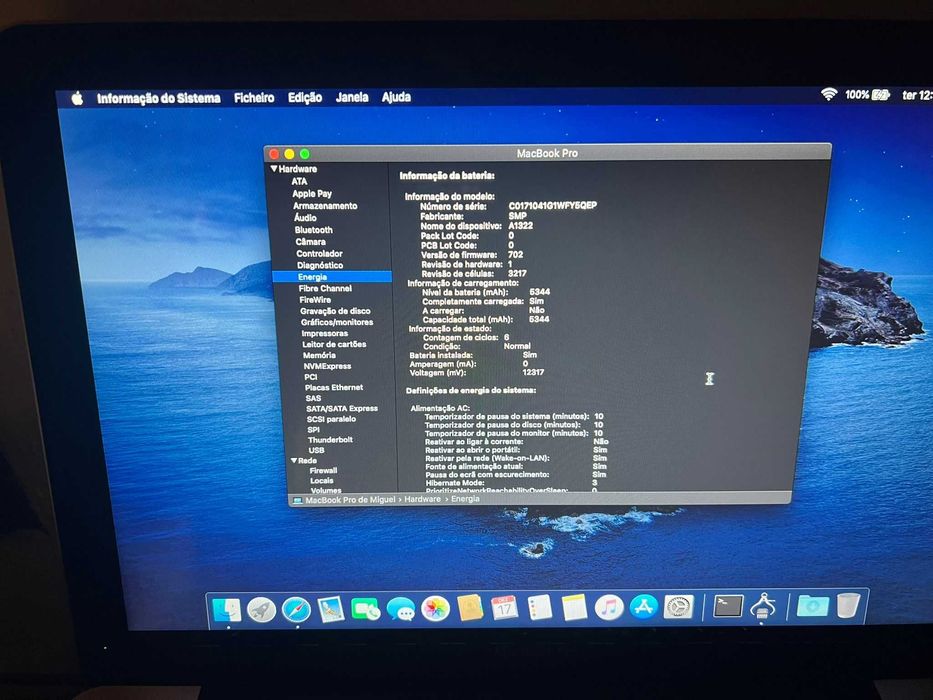Select Bluetooth in the sidebar
933x700 pixels.
(314, 230)
